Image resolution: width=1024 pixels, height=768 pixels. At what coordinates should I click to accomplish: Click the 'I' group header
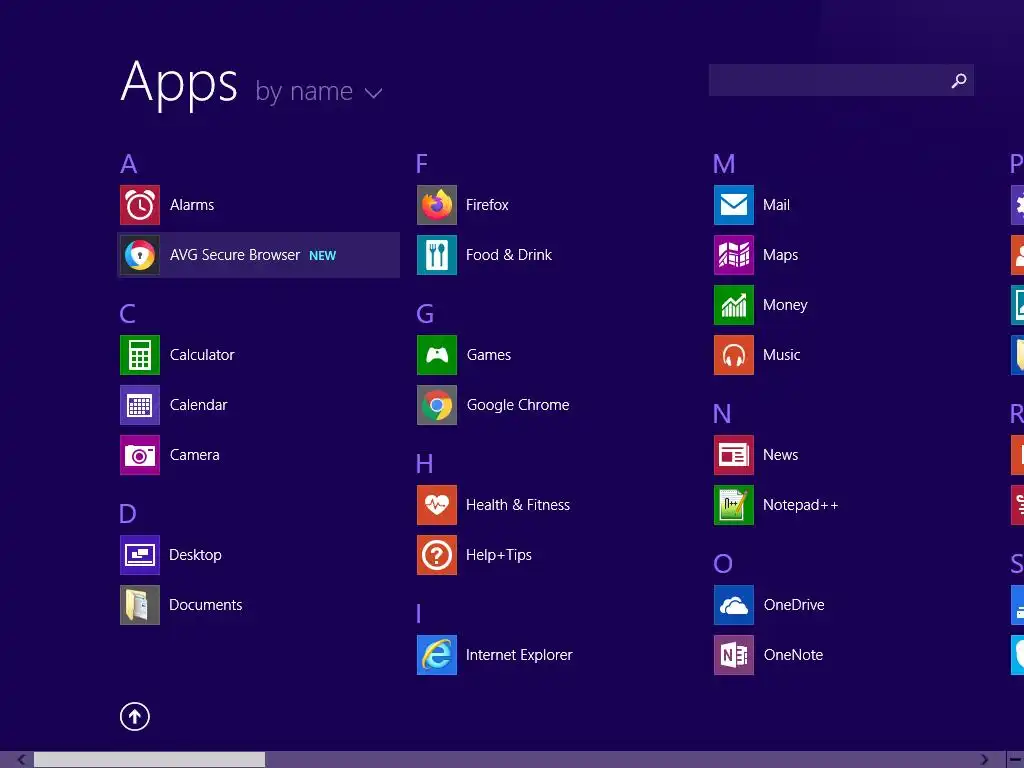point(419,614)
